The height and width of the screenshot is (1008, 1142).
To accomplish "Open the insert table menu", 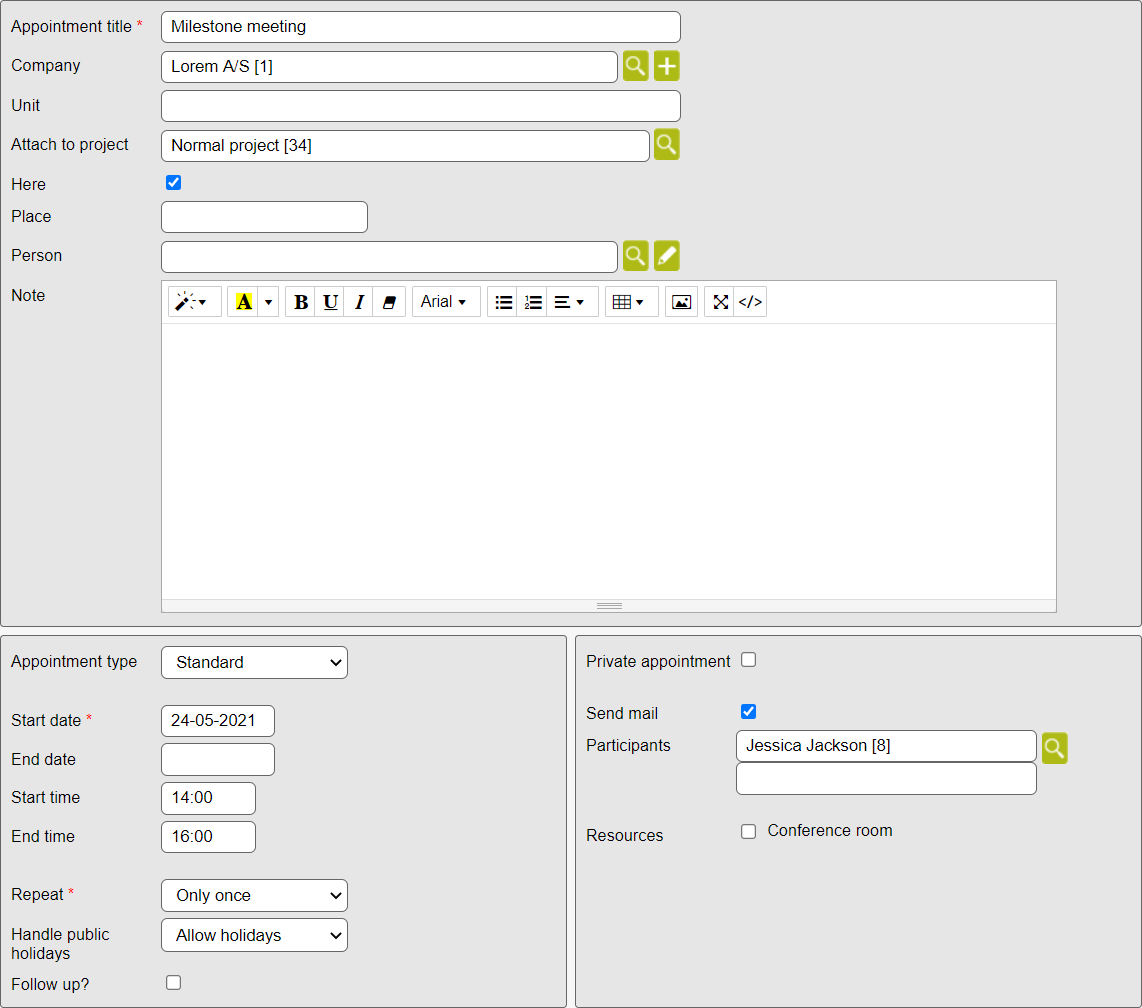I will (631, 302).
